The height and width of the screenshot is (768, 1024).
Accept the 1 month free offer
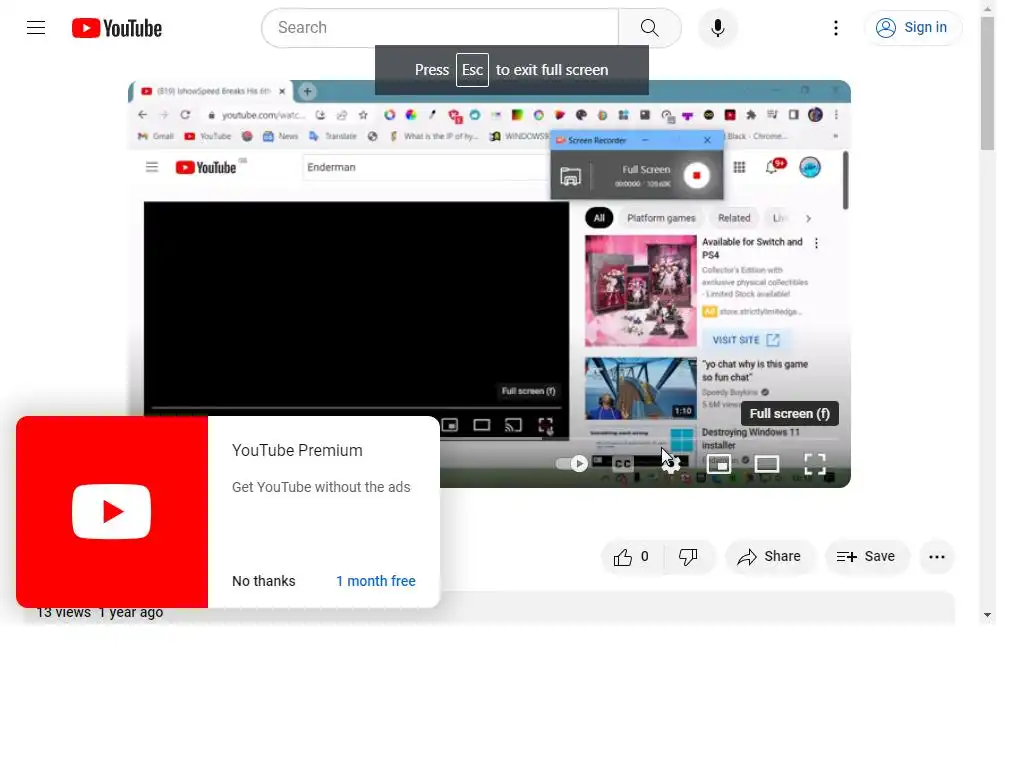point(376,581)
